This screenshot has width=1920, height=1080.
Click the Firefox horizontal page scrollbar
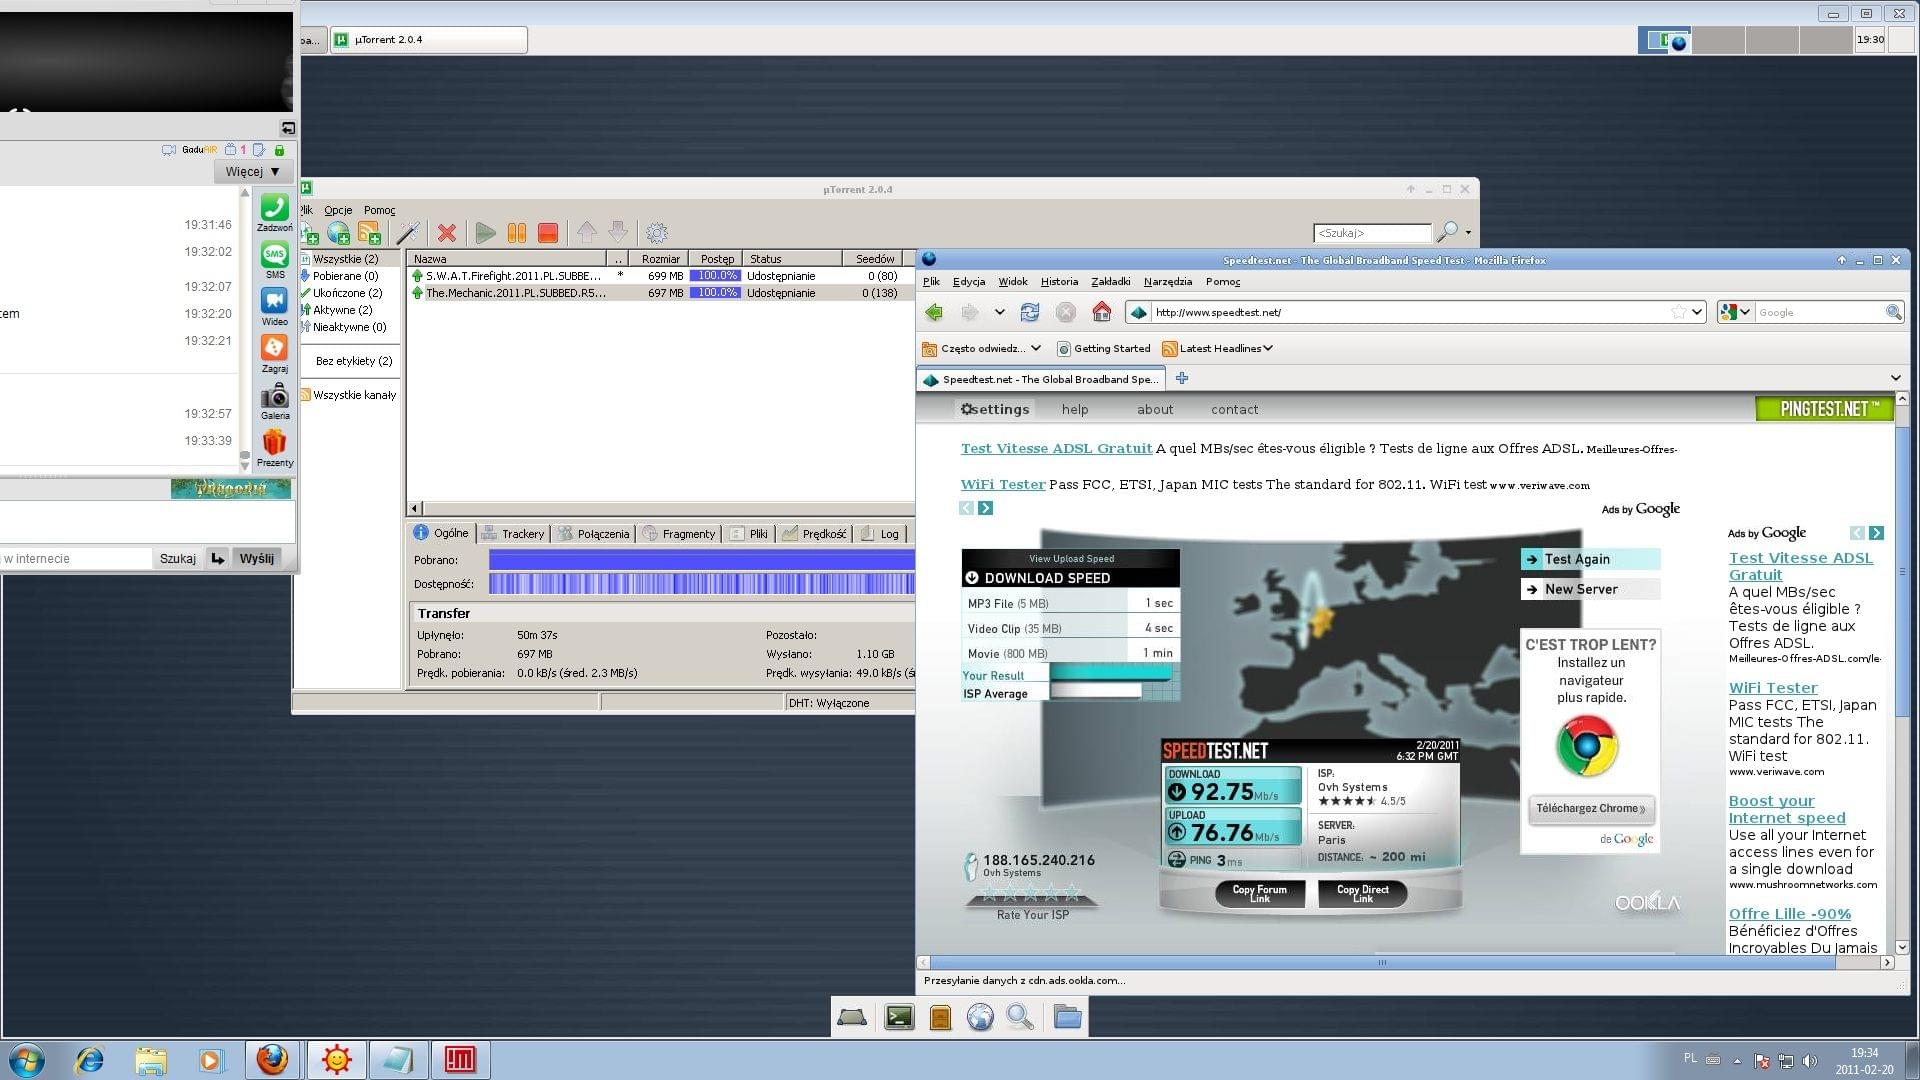click(x=1380, y=963)
